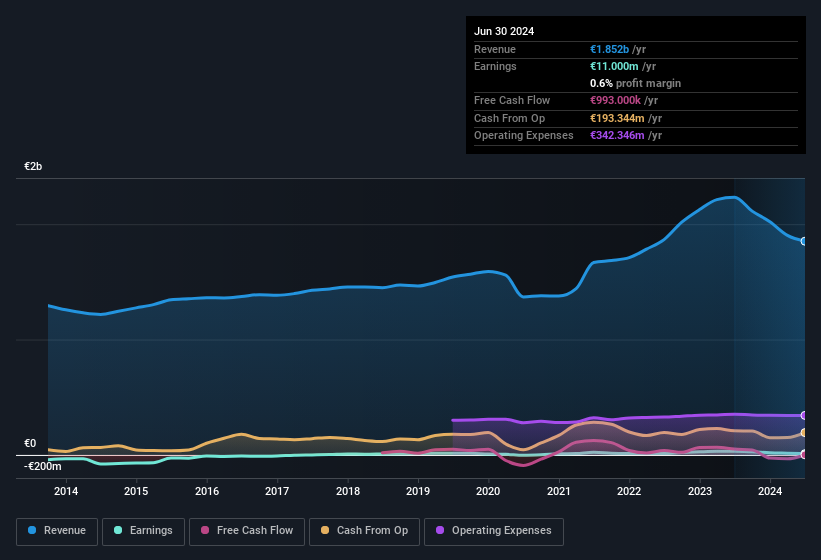
Task: Click the pink Free Cash Flow dot
Action: (205, 531)
